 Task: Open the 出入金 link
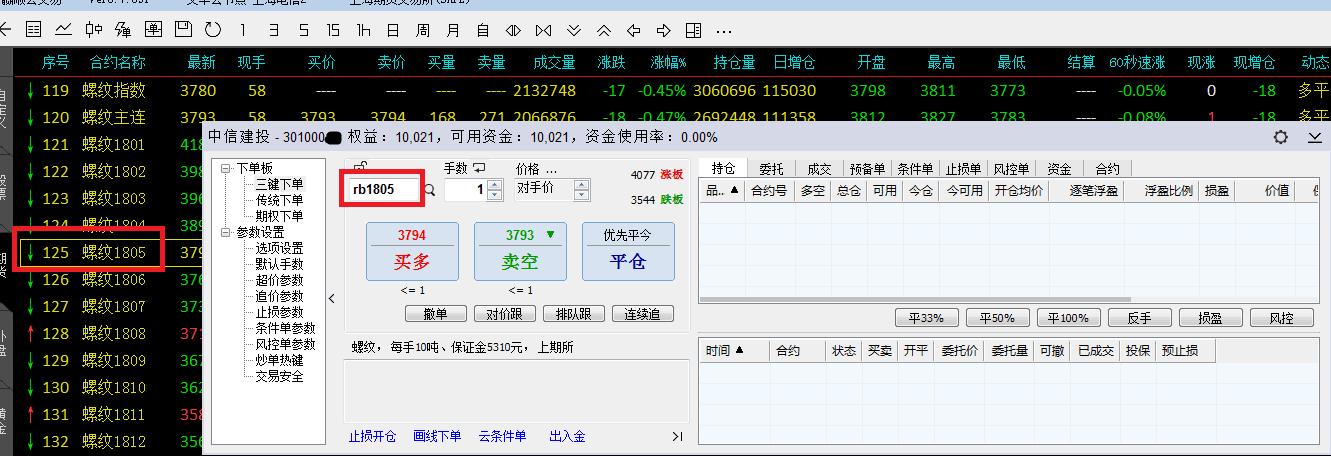pyautogui.click(x=567, y=436)
